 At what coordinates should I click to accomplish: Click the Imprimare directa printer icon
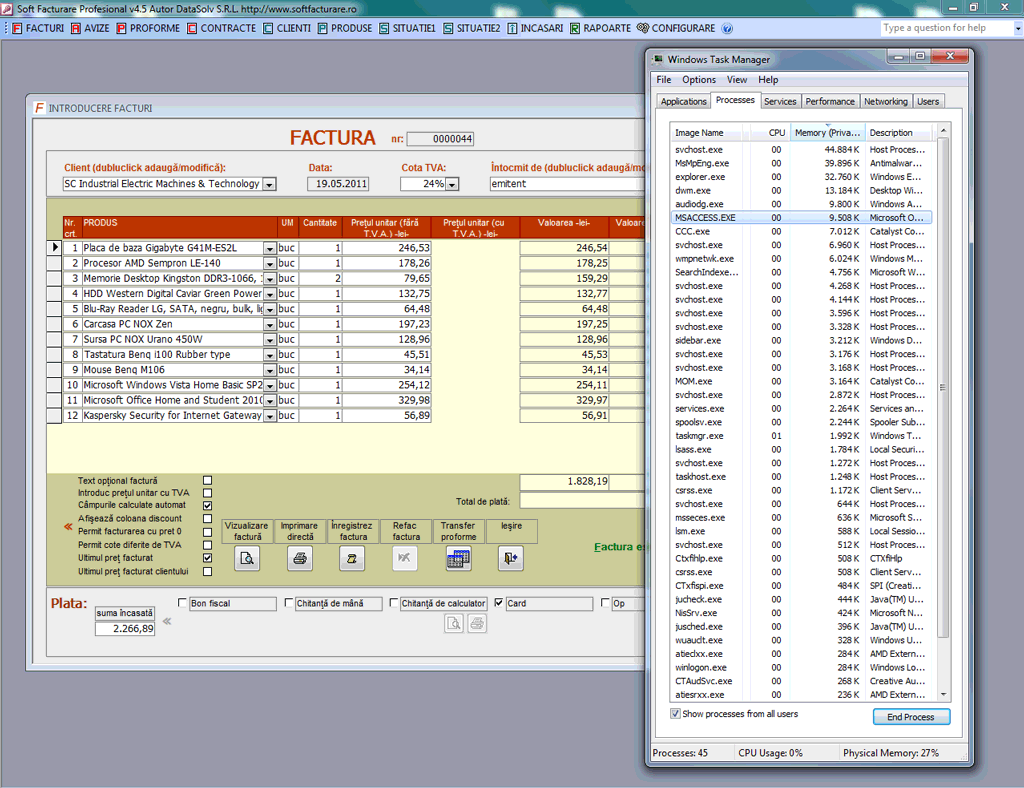click(x=300, y=558)
